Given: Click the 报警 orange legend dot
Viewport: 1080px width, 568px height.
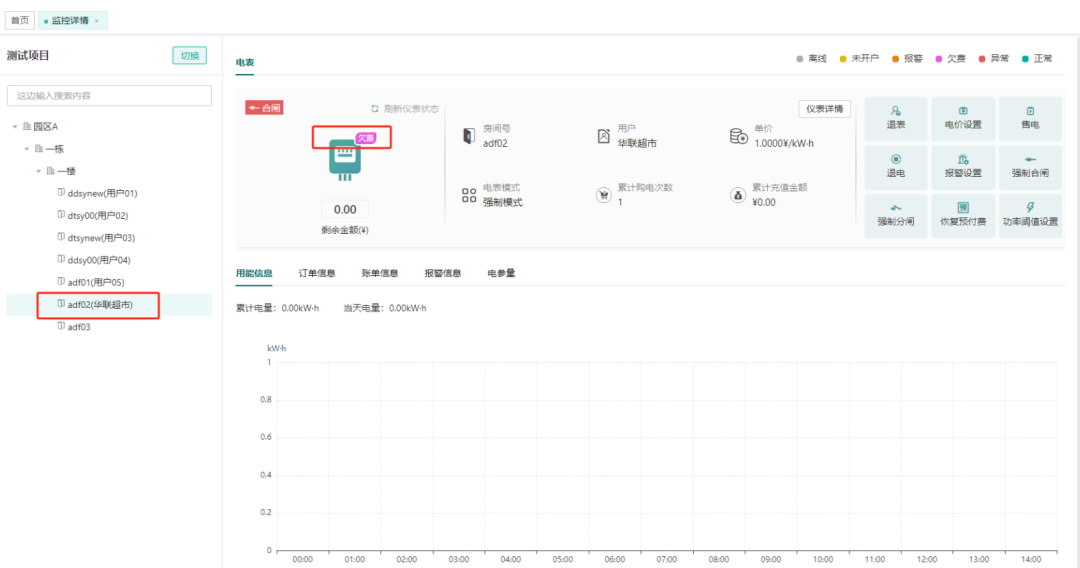Looking at the screenshot, I should coord(895,59).
